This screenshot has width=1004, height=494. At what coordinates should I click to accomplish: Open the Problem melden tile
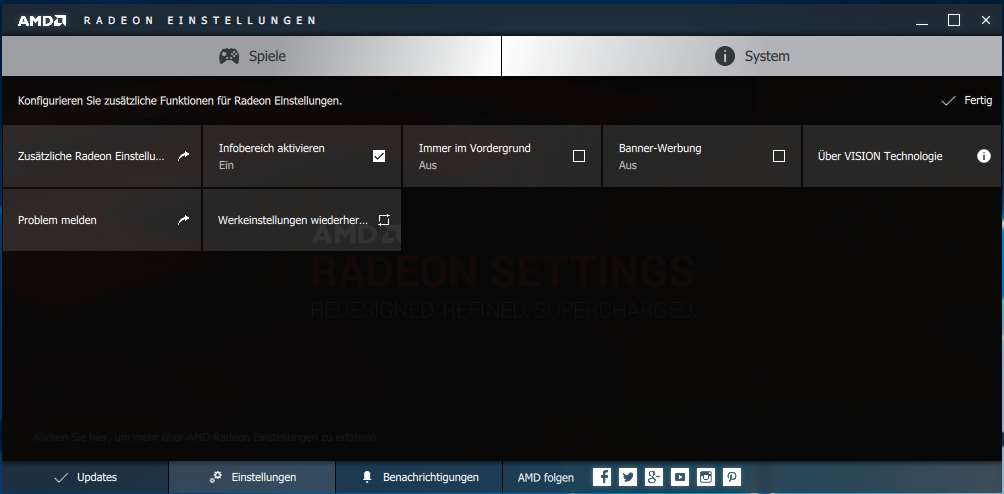[102, 220]
